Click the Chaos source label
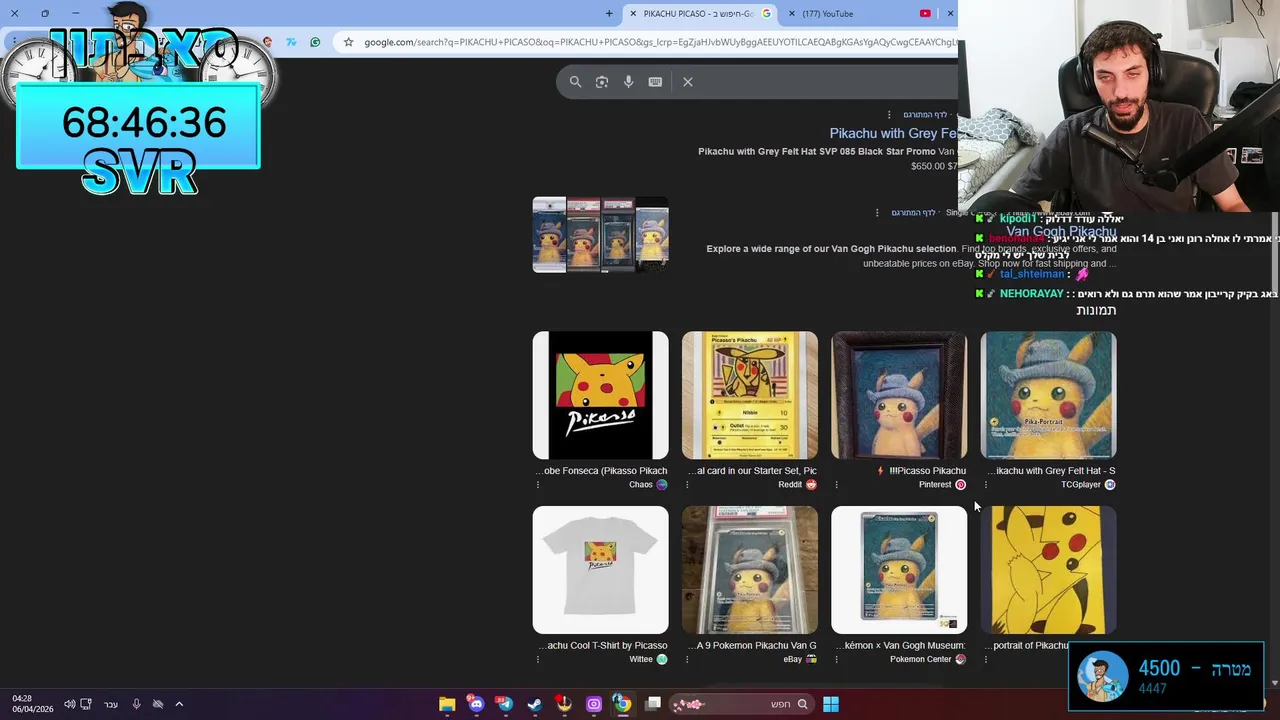The height and width of the screenshot is (720, 1280). pyautogui.click(x=648, y=485)
